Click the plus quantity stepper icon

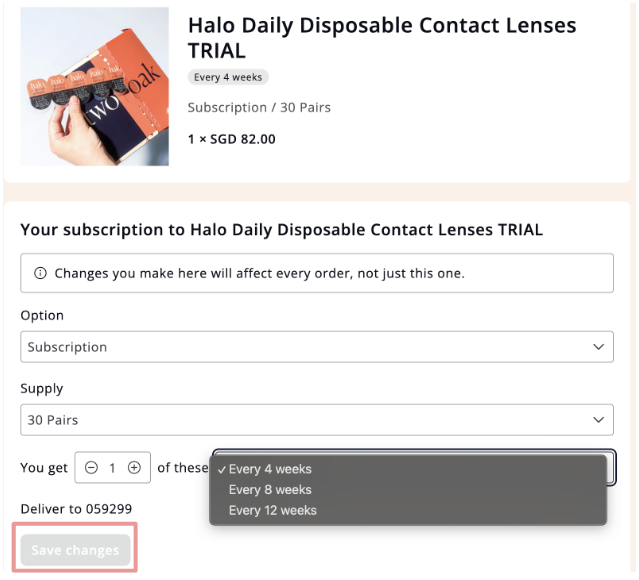pyautogui.click(x=134, y=468)
